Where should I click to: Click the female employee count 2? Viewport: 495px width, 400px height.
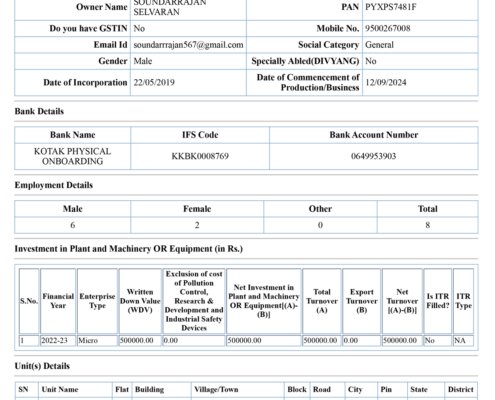coord(197,225)
